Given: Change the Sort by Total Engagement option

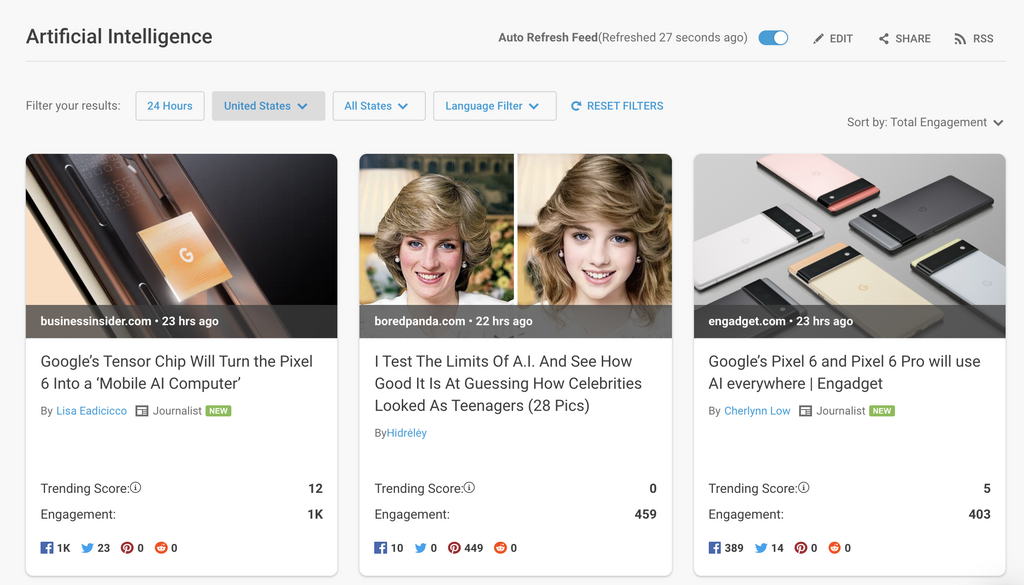Looking at the screenshot, I should 924,123.
